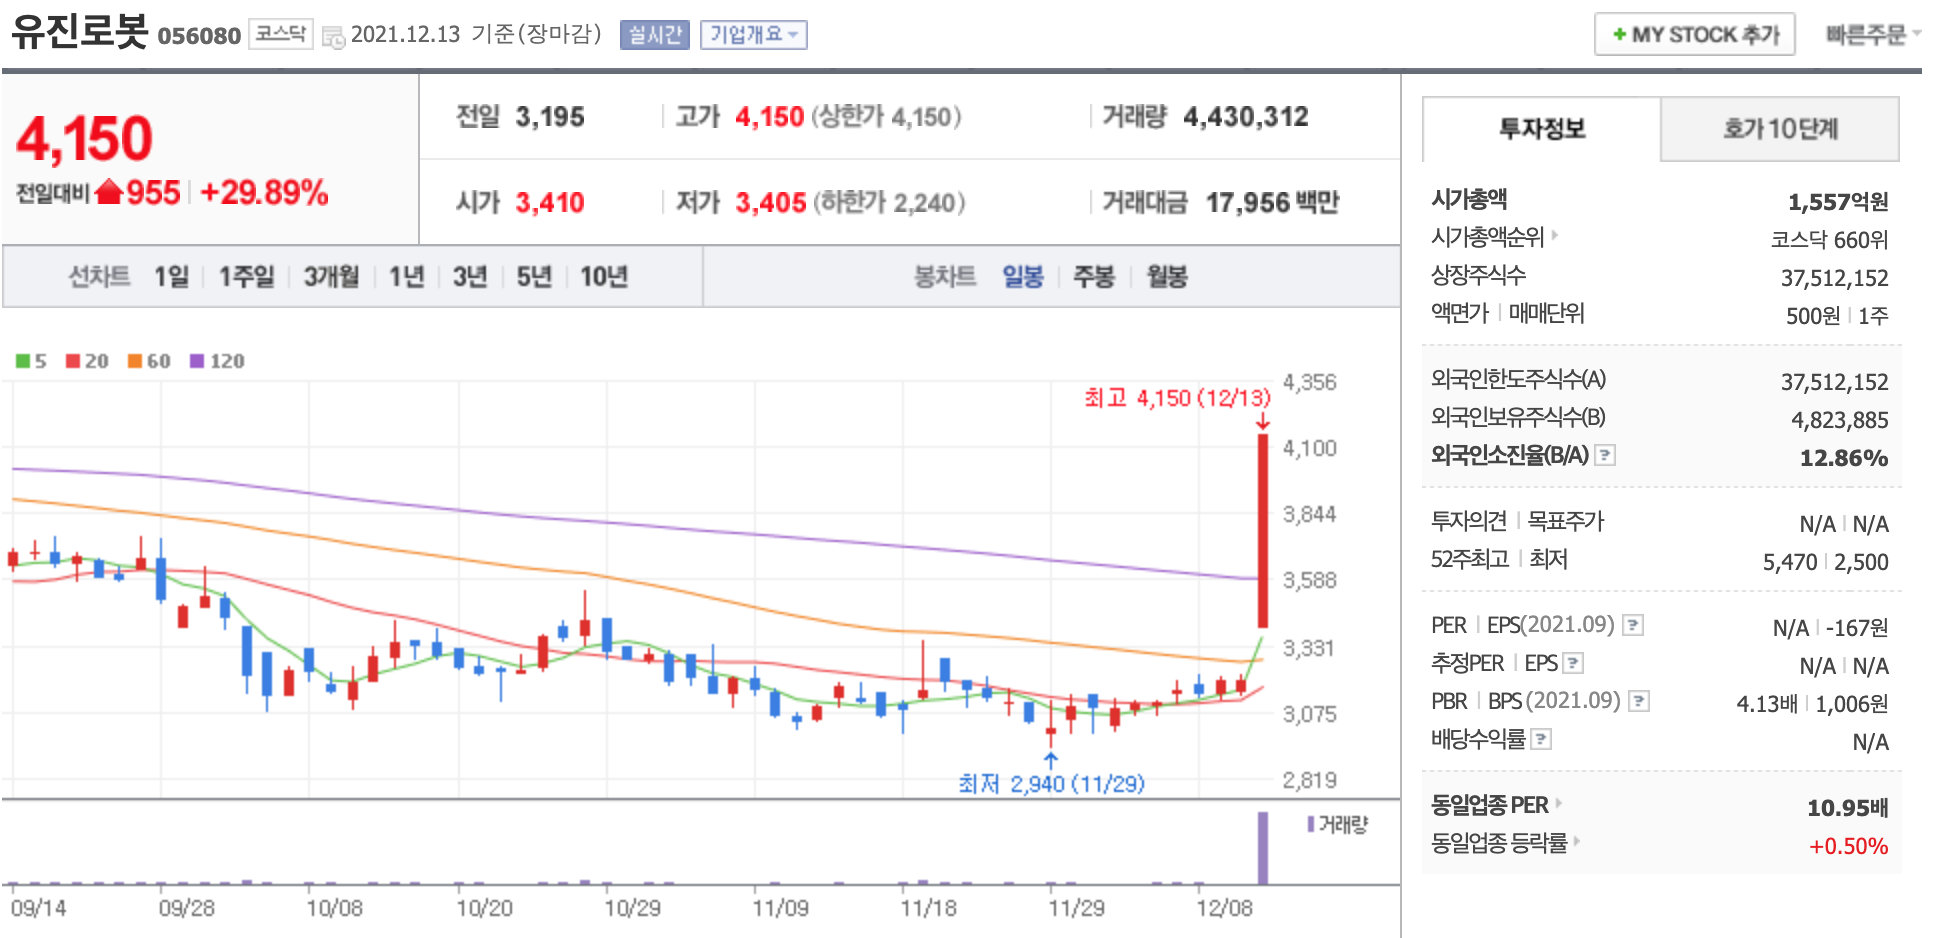This screenshot has height=938, width=1938.
Task: Click the red 20-day moving average legend
Action: [87, 361]
